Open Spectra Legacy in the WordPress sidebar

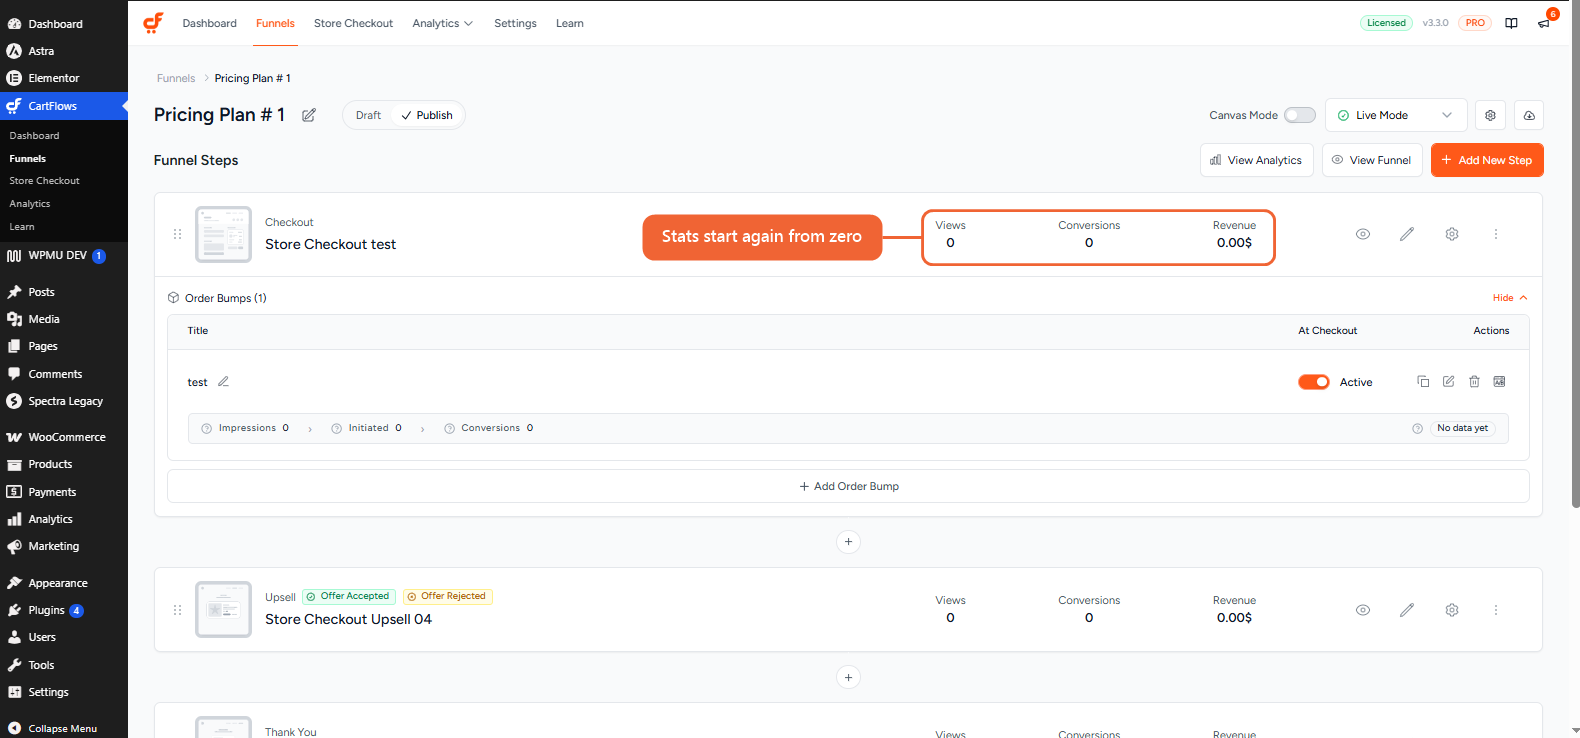point(64,401)
